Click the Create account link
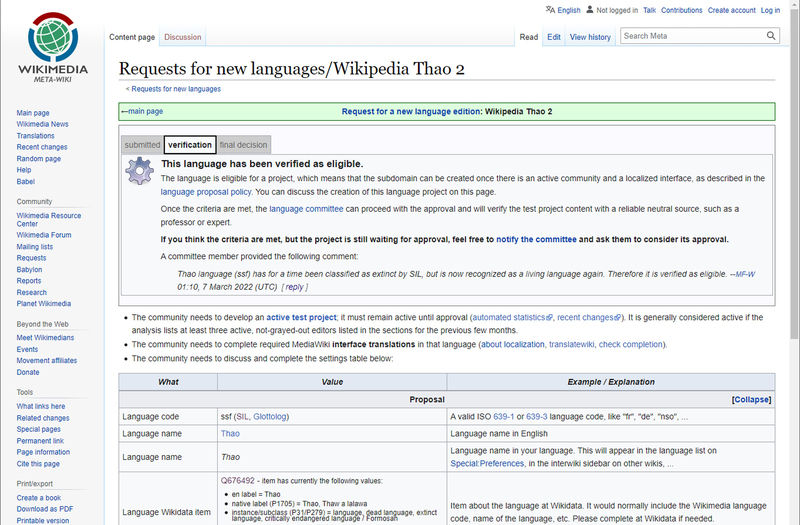800x525 pixels. [731, 10]
